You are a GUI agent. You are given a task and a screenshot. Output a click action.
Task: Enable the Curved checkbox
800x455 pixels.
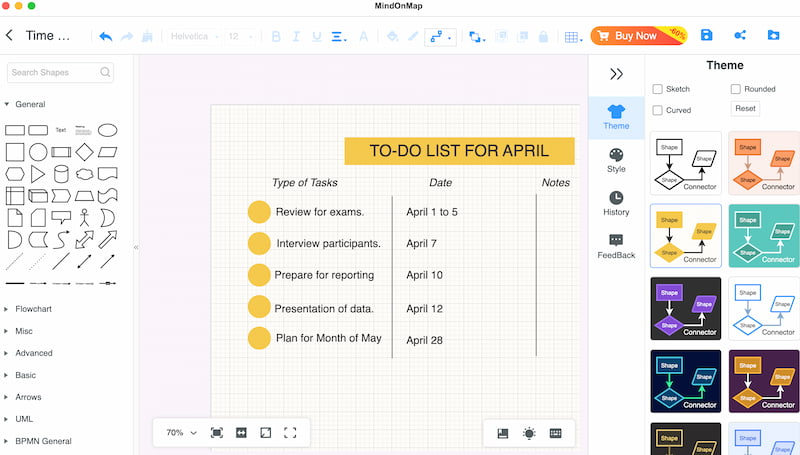coord(658,110)
